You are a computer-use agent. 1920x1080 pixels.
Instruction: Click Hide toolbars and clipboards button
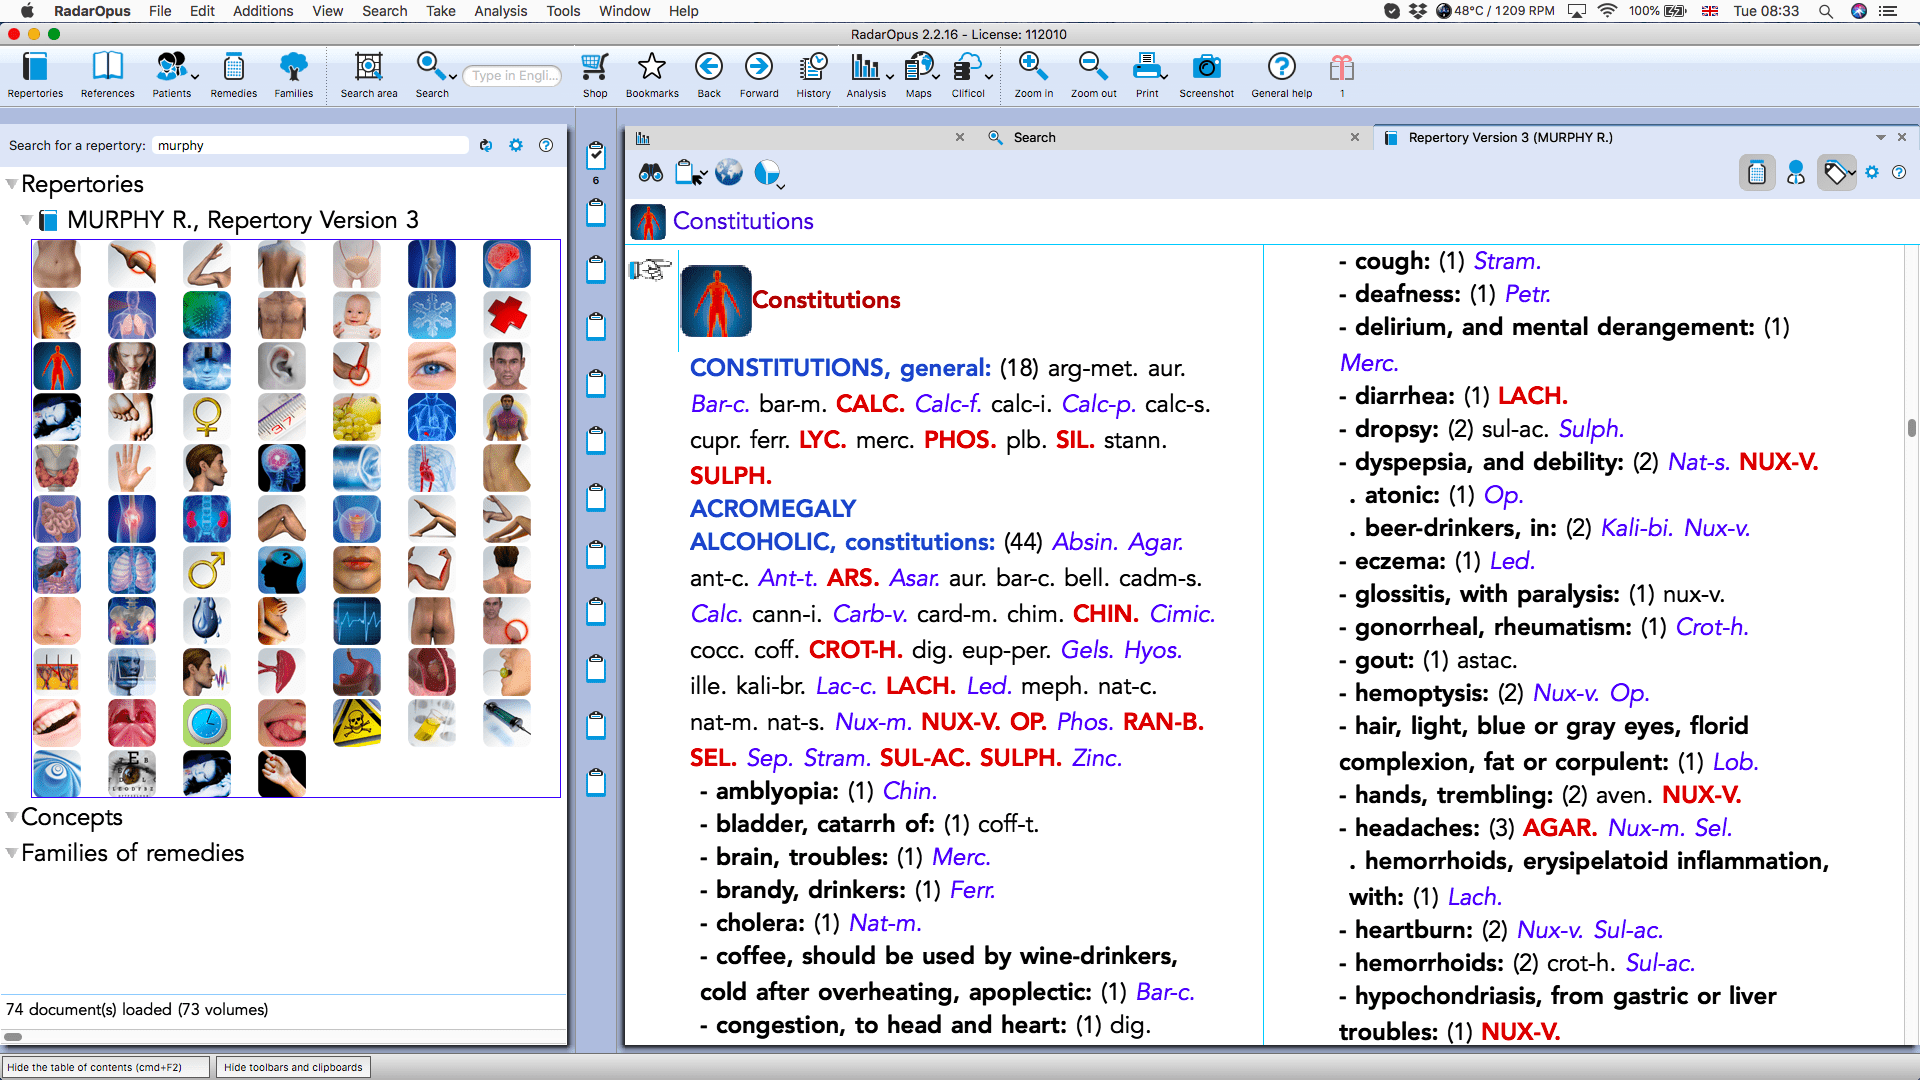point(293,1067)
